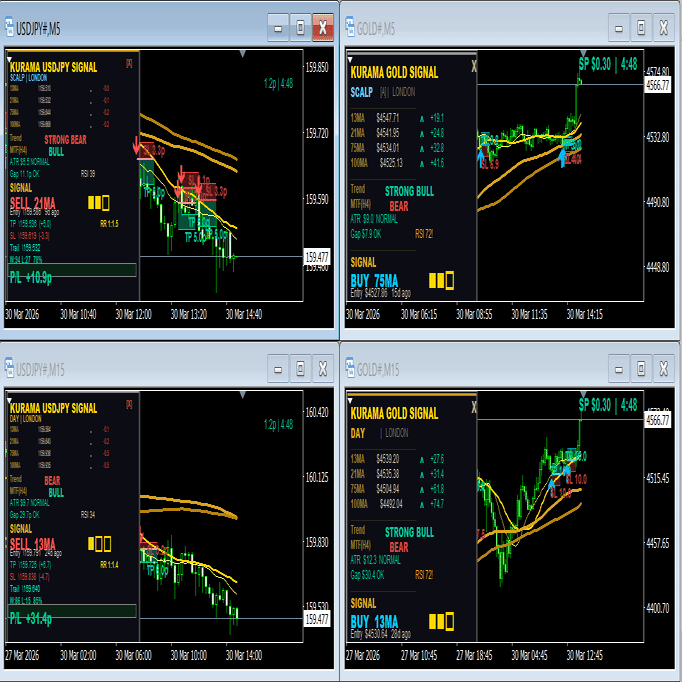This screenshot has height=682, width=682.
Task: Click the SP $0.30 | 4:48 readout in GOLD#,M5
Action: coord(608,64)
